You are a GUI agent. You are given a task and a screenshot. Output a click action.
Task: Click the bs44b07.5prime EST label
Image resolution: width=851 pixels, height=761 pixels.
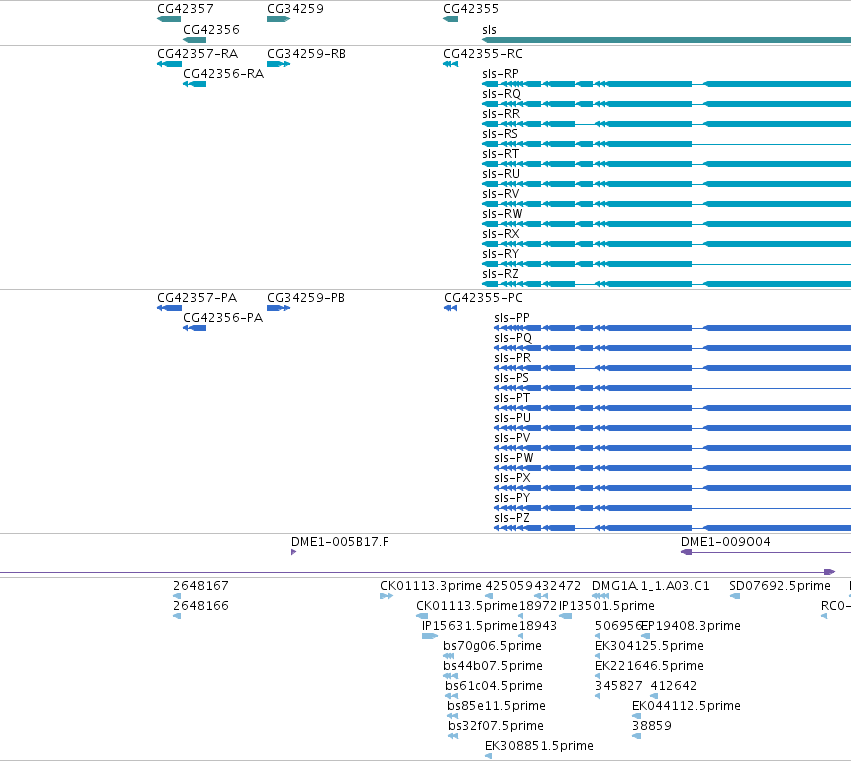pyautogui.click(x=493, y=666)
